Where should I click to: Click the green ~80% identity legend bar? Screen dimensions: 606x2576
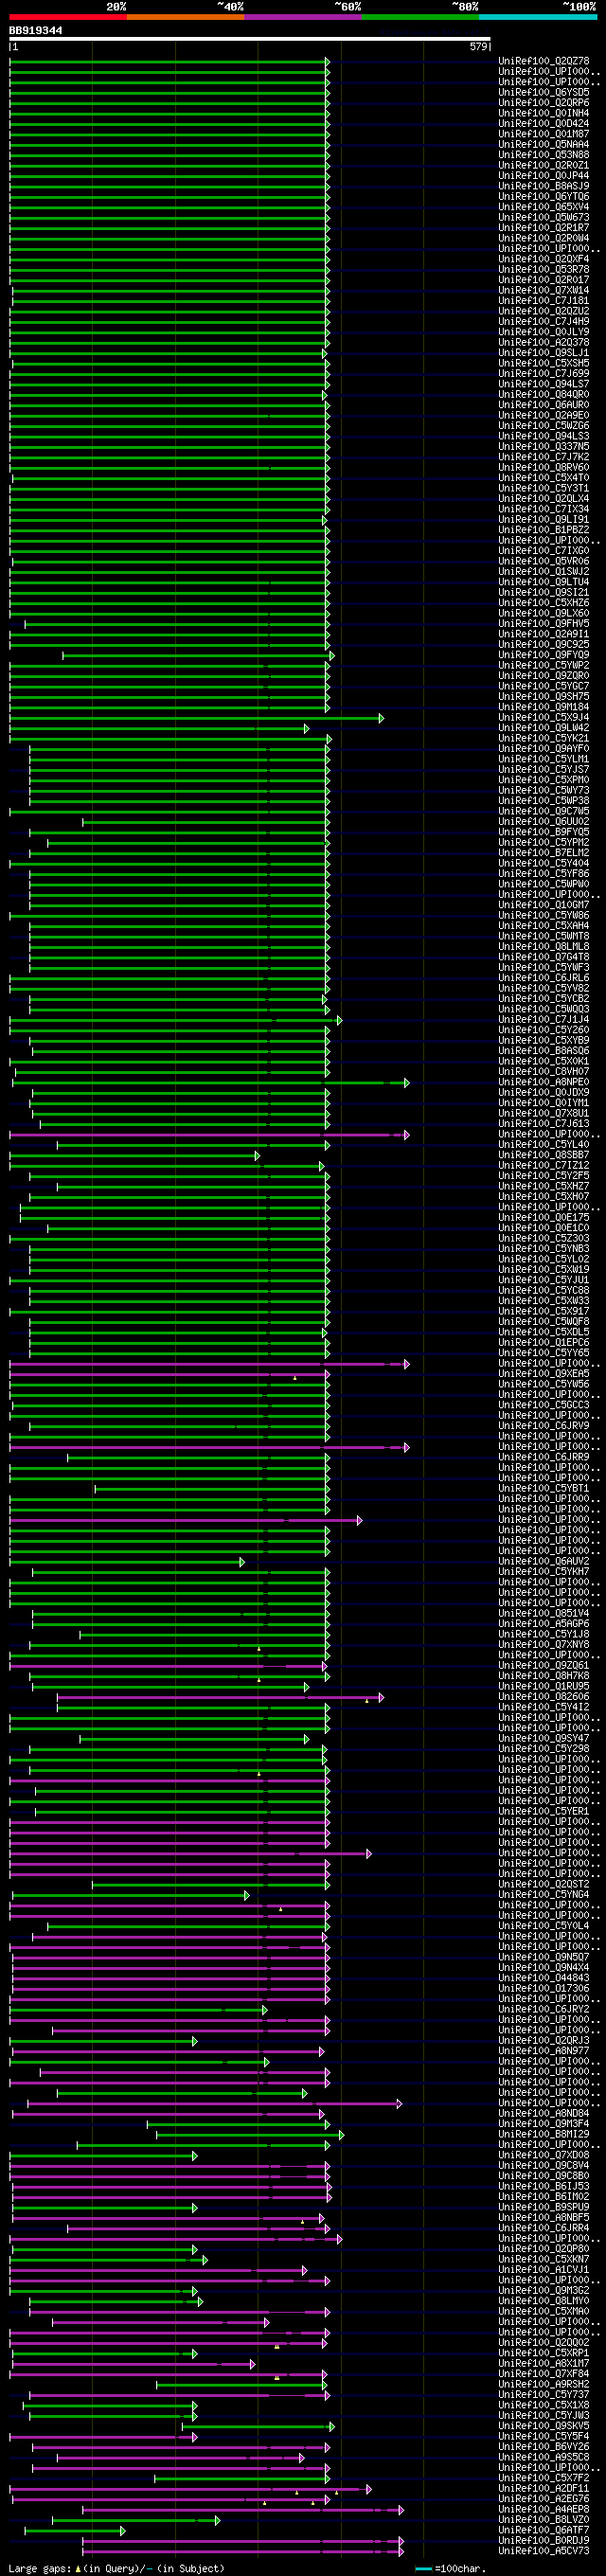pos(420,17)
